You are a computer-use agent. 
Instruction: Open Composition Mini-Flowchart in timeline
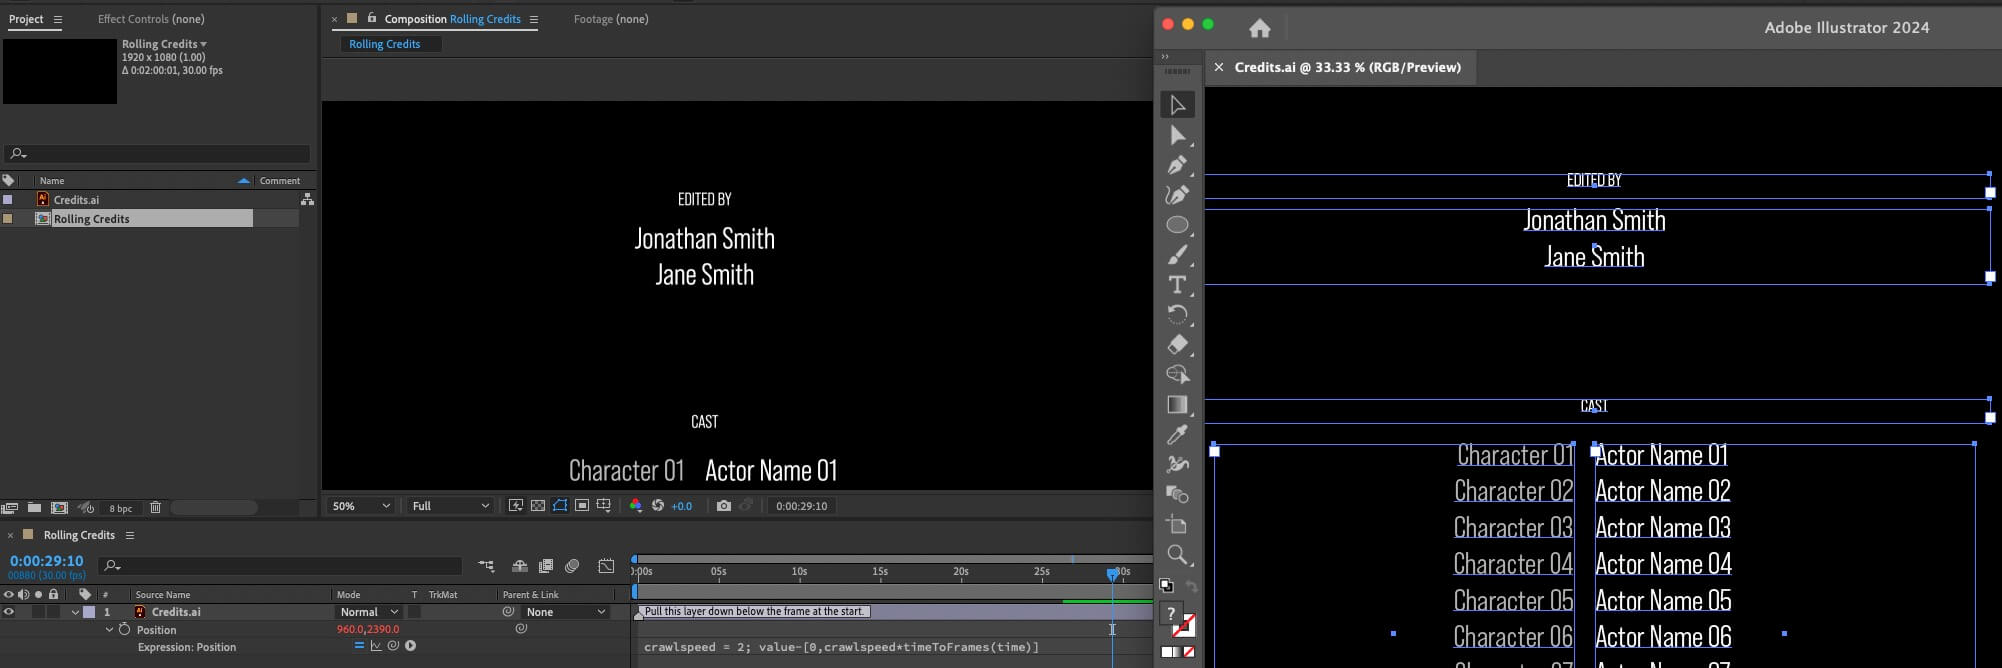click(486, 566)
